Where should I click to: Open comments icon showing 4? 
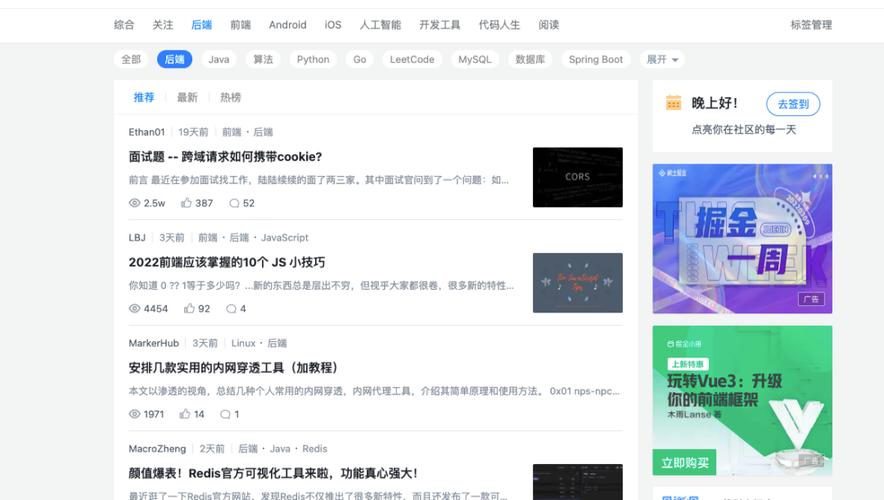(231, 308)
